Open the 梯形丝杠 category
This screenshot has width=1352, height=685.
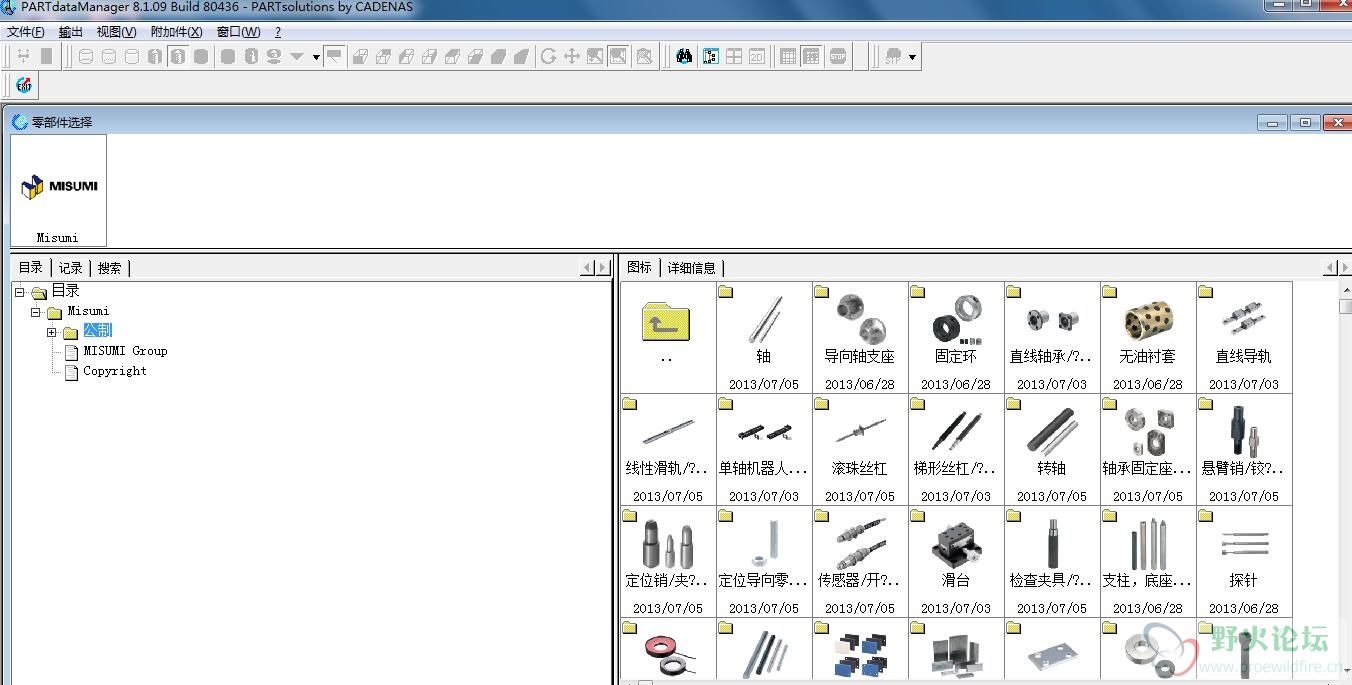click(x=956, y=449)
